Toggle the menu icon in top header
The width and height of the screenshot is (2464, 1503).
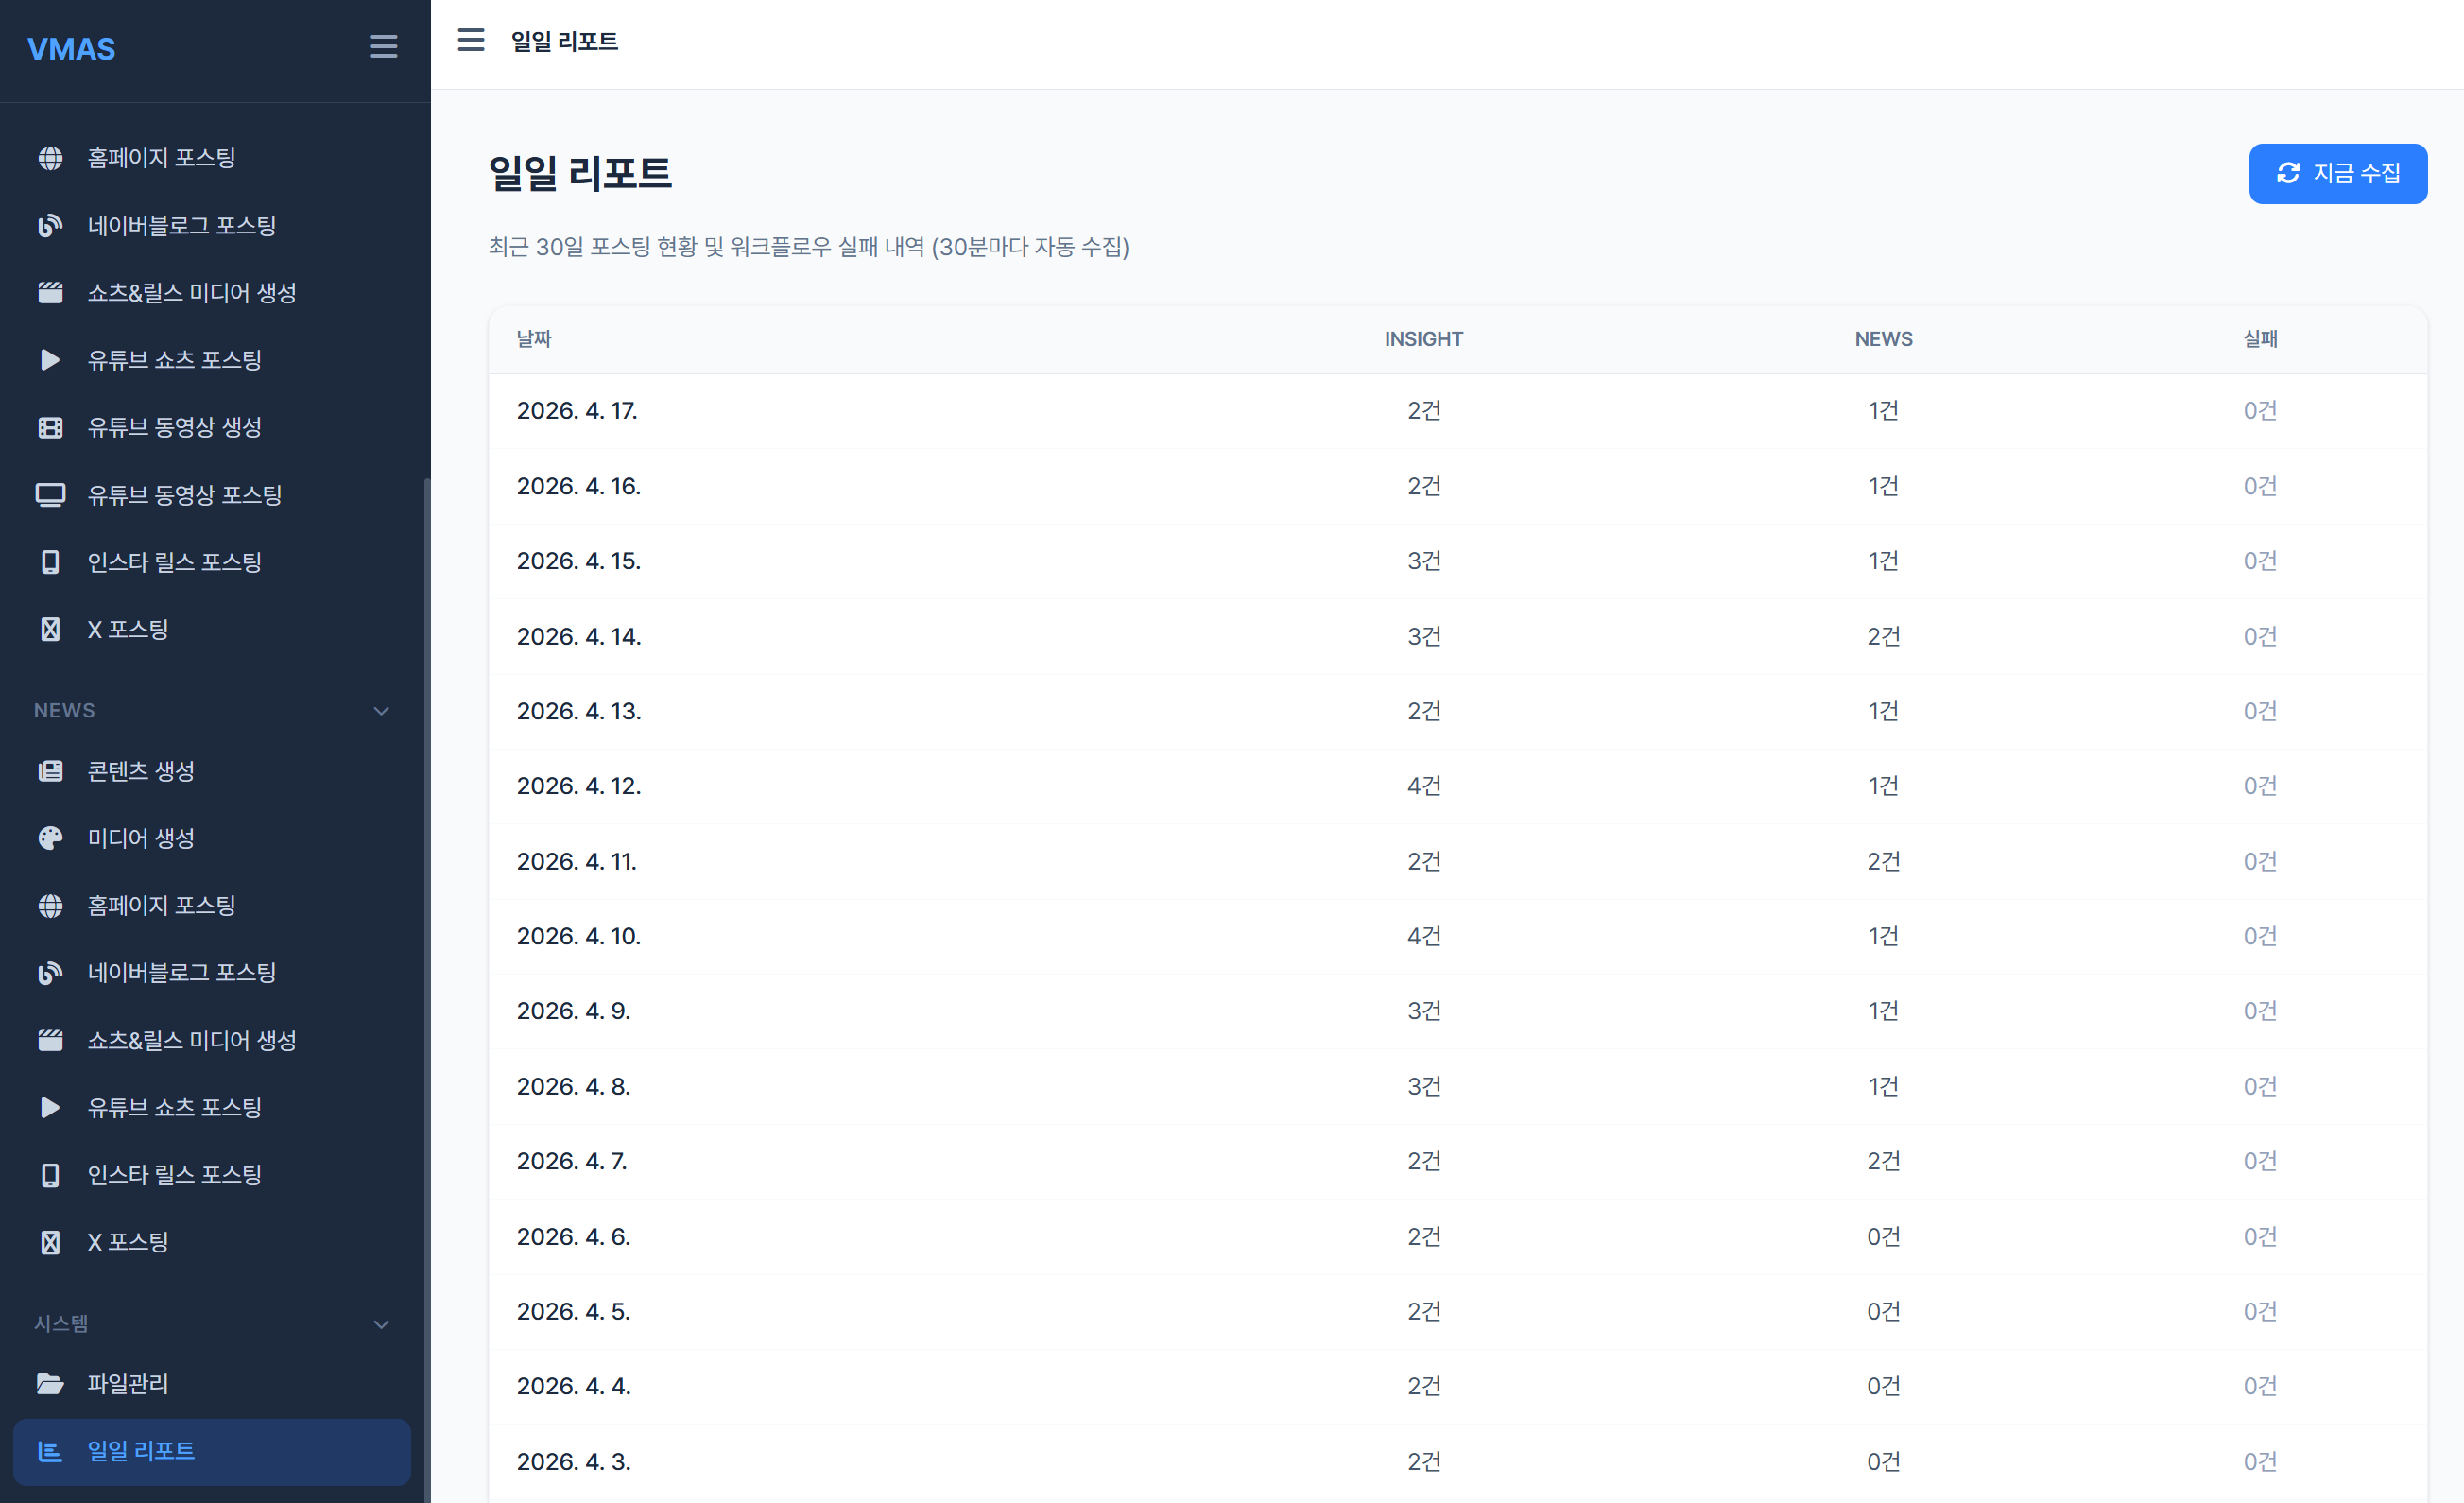tap(471, 40)
